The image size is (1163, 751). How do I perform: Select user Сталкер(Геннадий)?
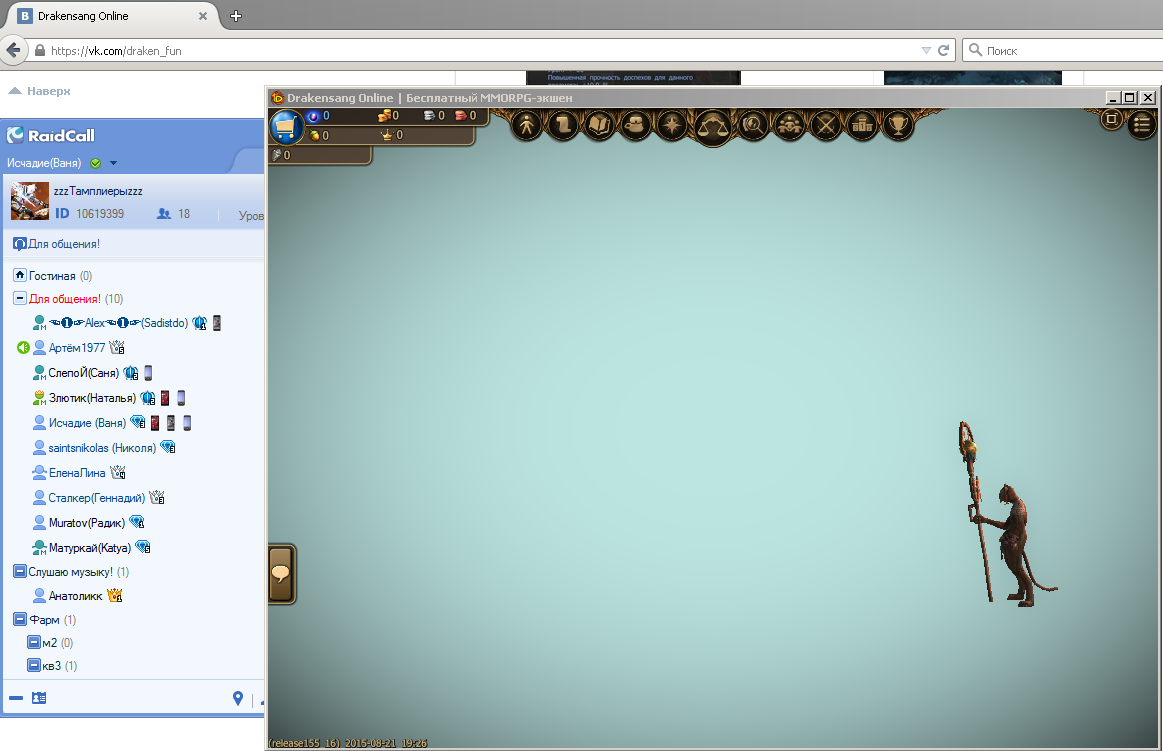click(96, 497)
